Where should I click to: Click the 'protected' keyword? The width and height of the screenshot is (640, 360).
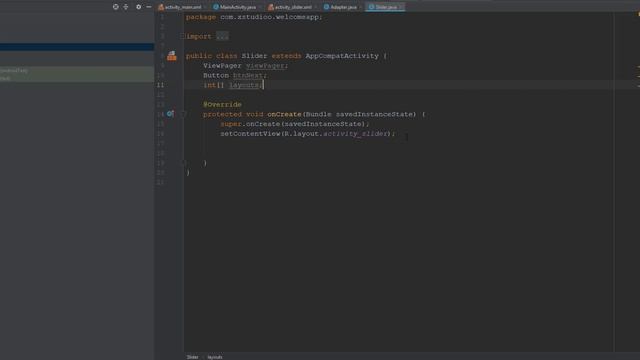222,114
